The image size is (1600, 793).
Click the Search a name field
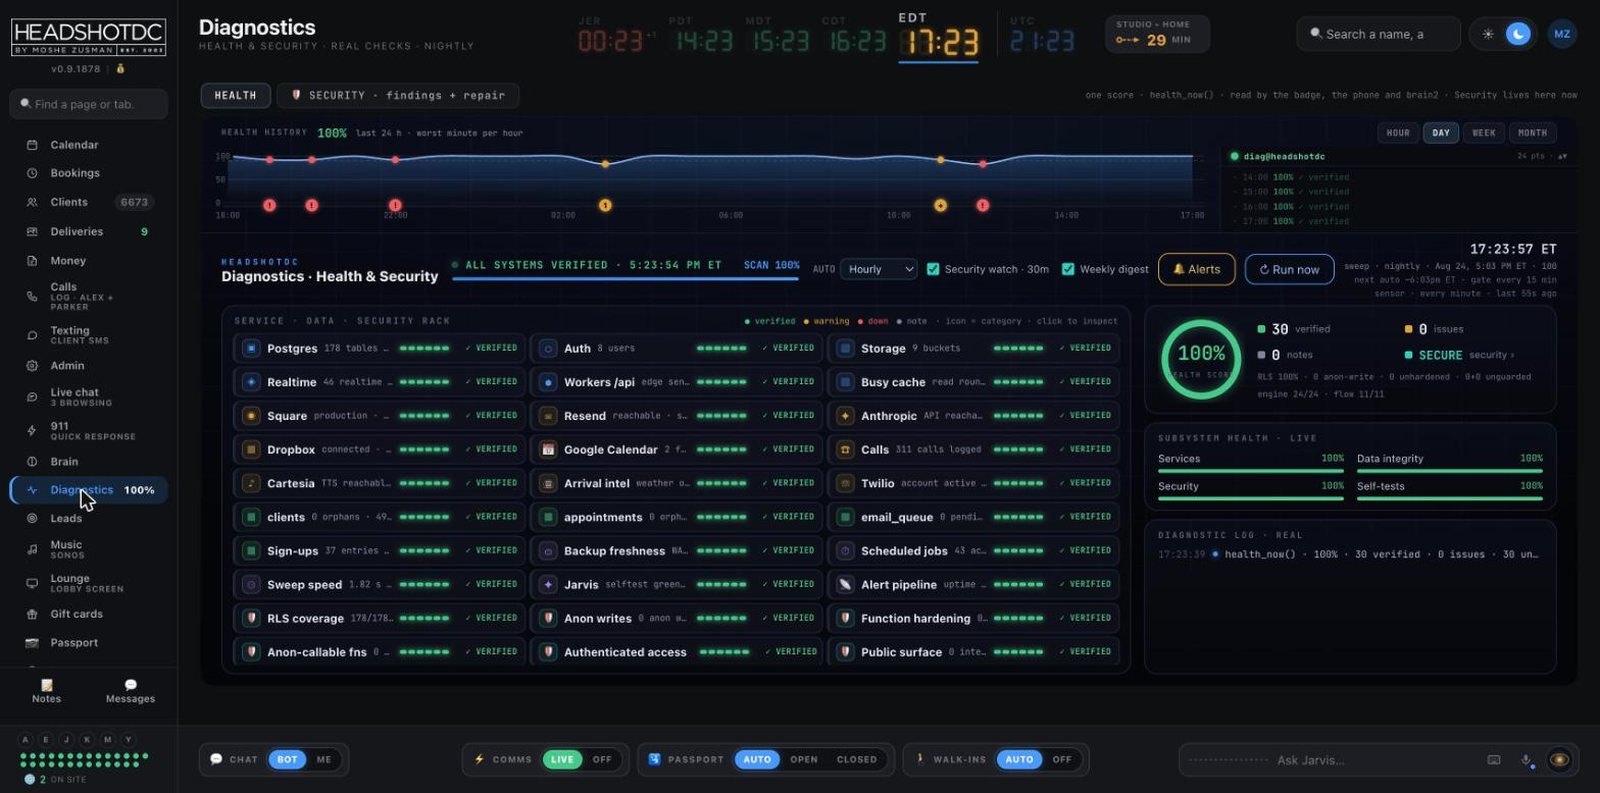pos(1378,34)
